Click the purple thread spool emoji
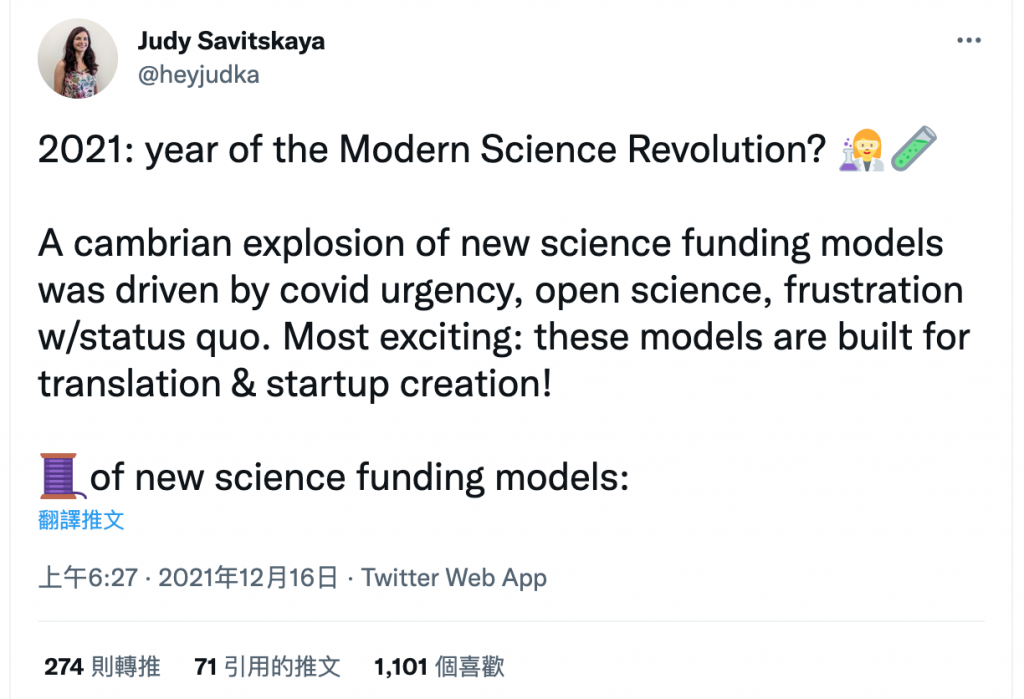Image resolution: width=1024 pixels, height=699 pixels. tap(60, 476)
